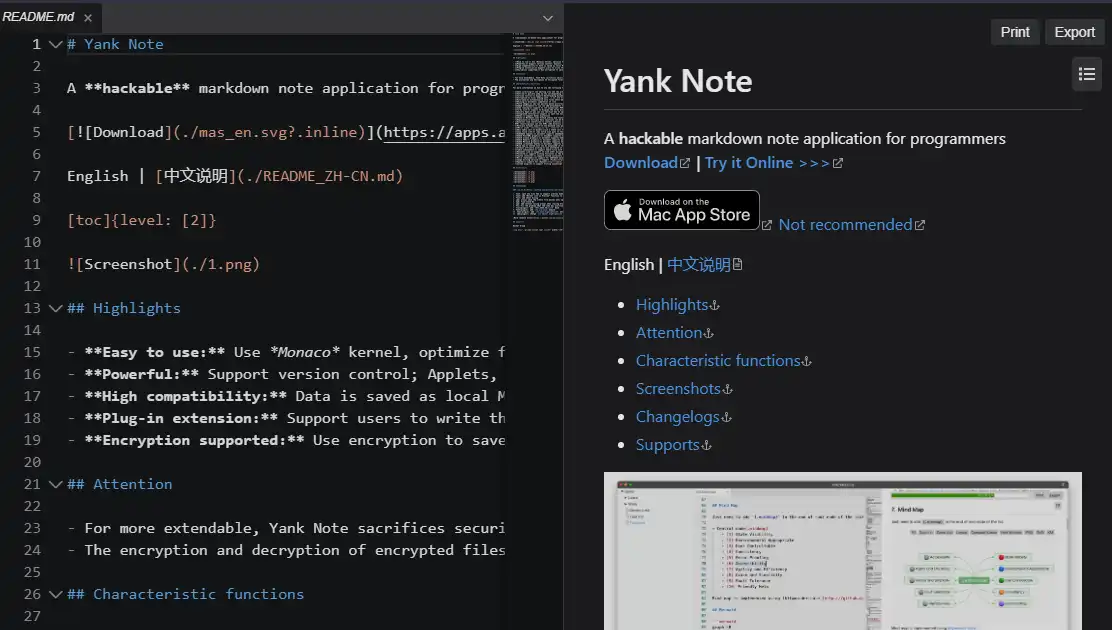
Task: Open the Download link in preview
Action: click(x=640, y=162)
